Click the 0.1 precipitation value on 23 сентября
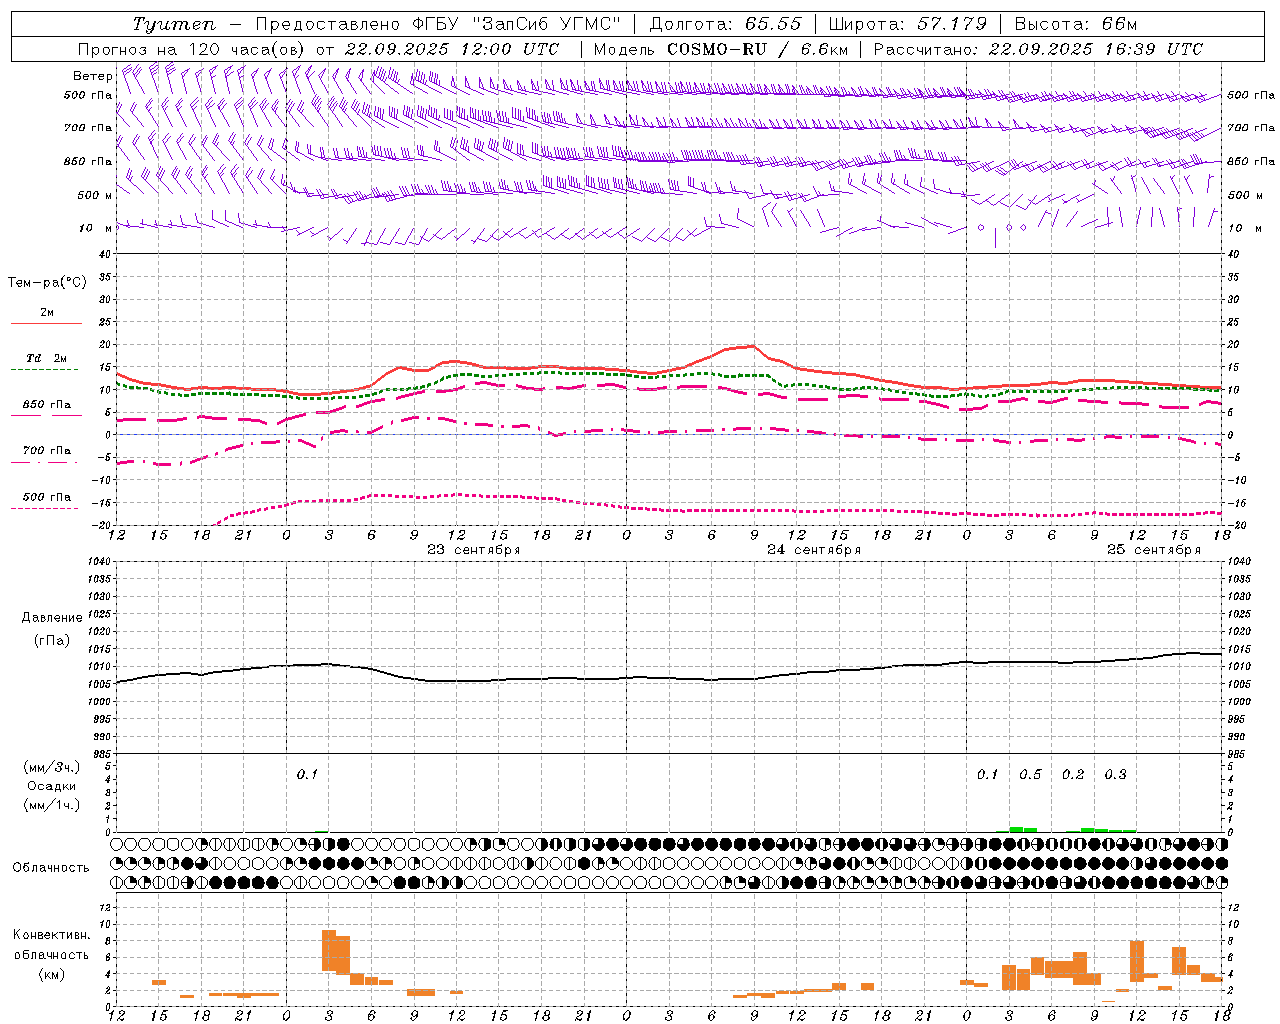The image size is (1280, 1024). coord(307,775)
